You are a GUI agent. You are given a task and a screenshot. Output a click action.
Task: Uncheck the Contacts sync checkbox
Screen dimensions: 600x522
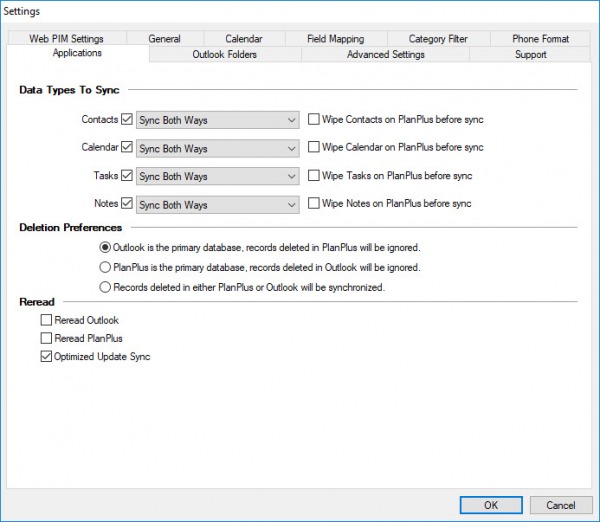[x=127, y=120]
